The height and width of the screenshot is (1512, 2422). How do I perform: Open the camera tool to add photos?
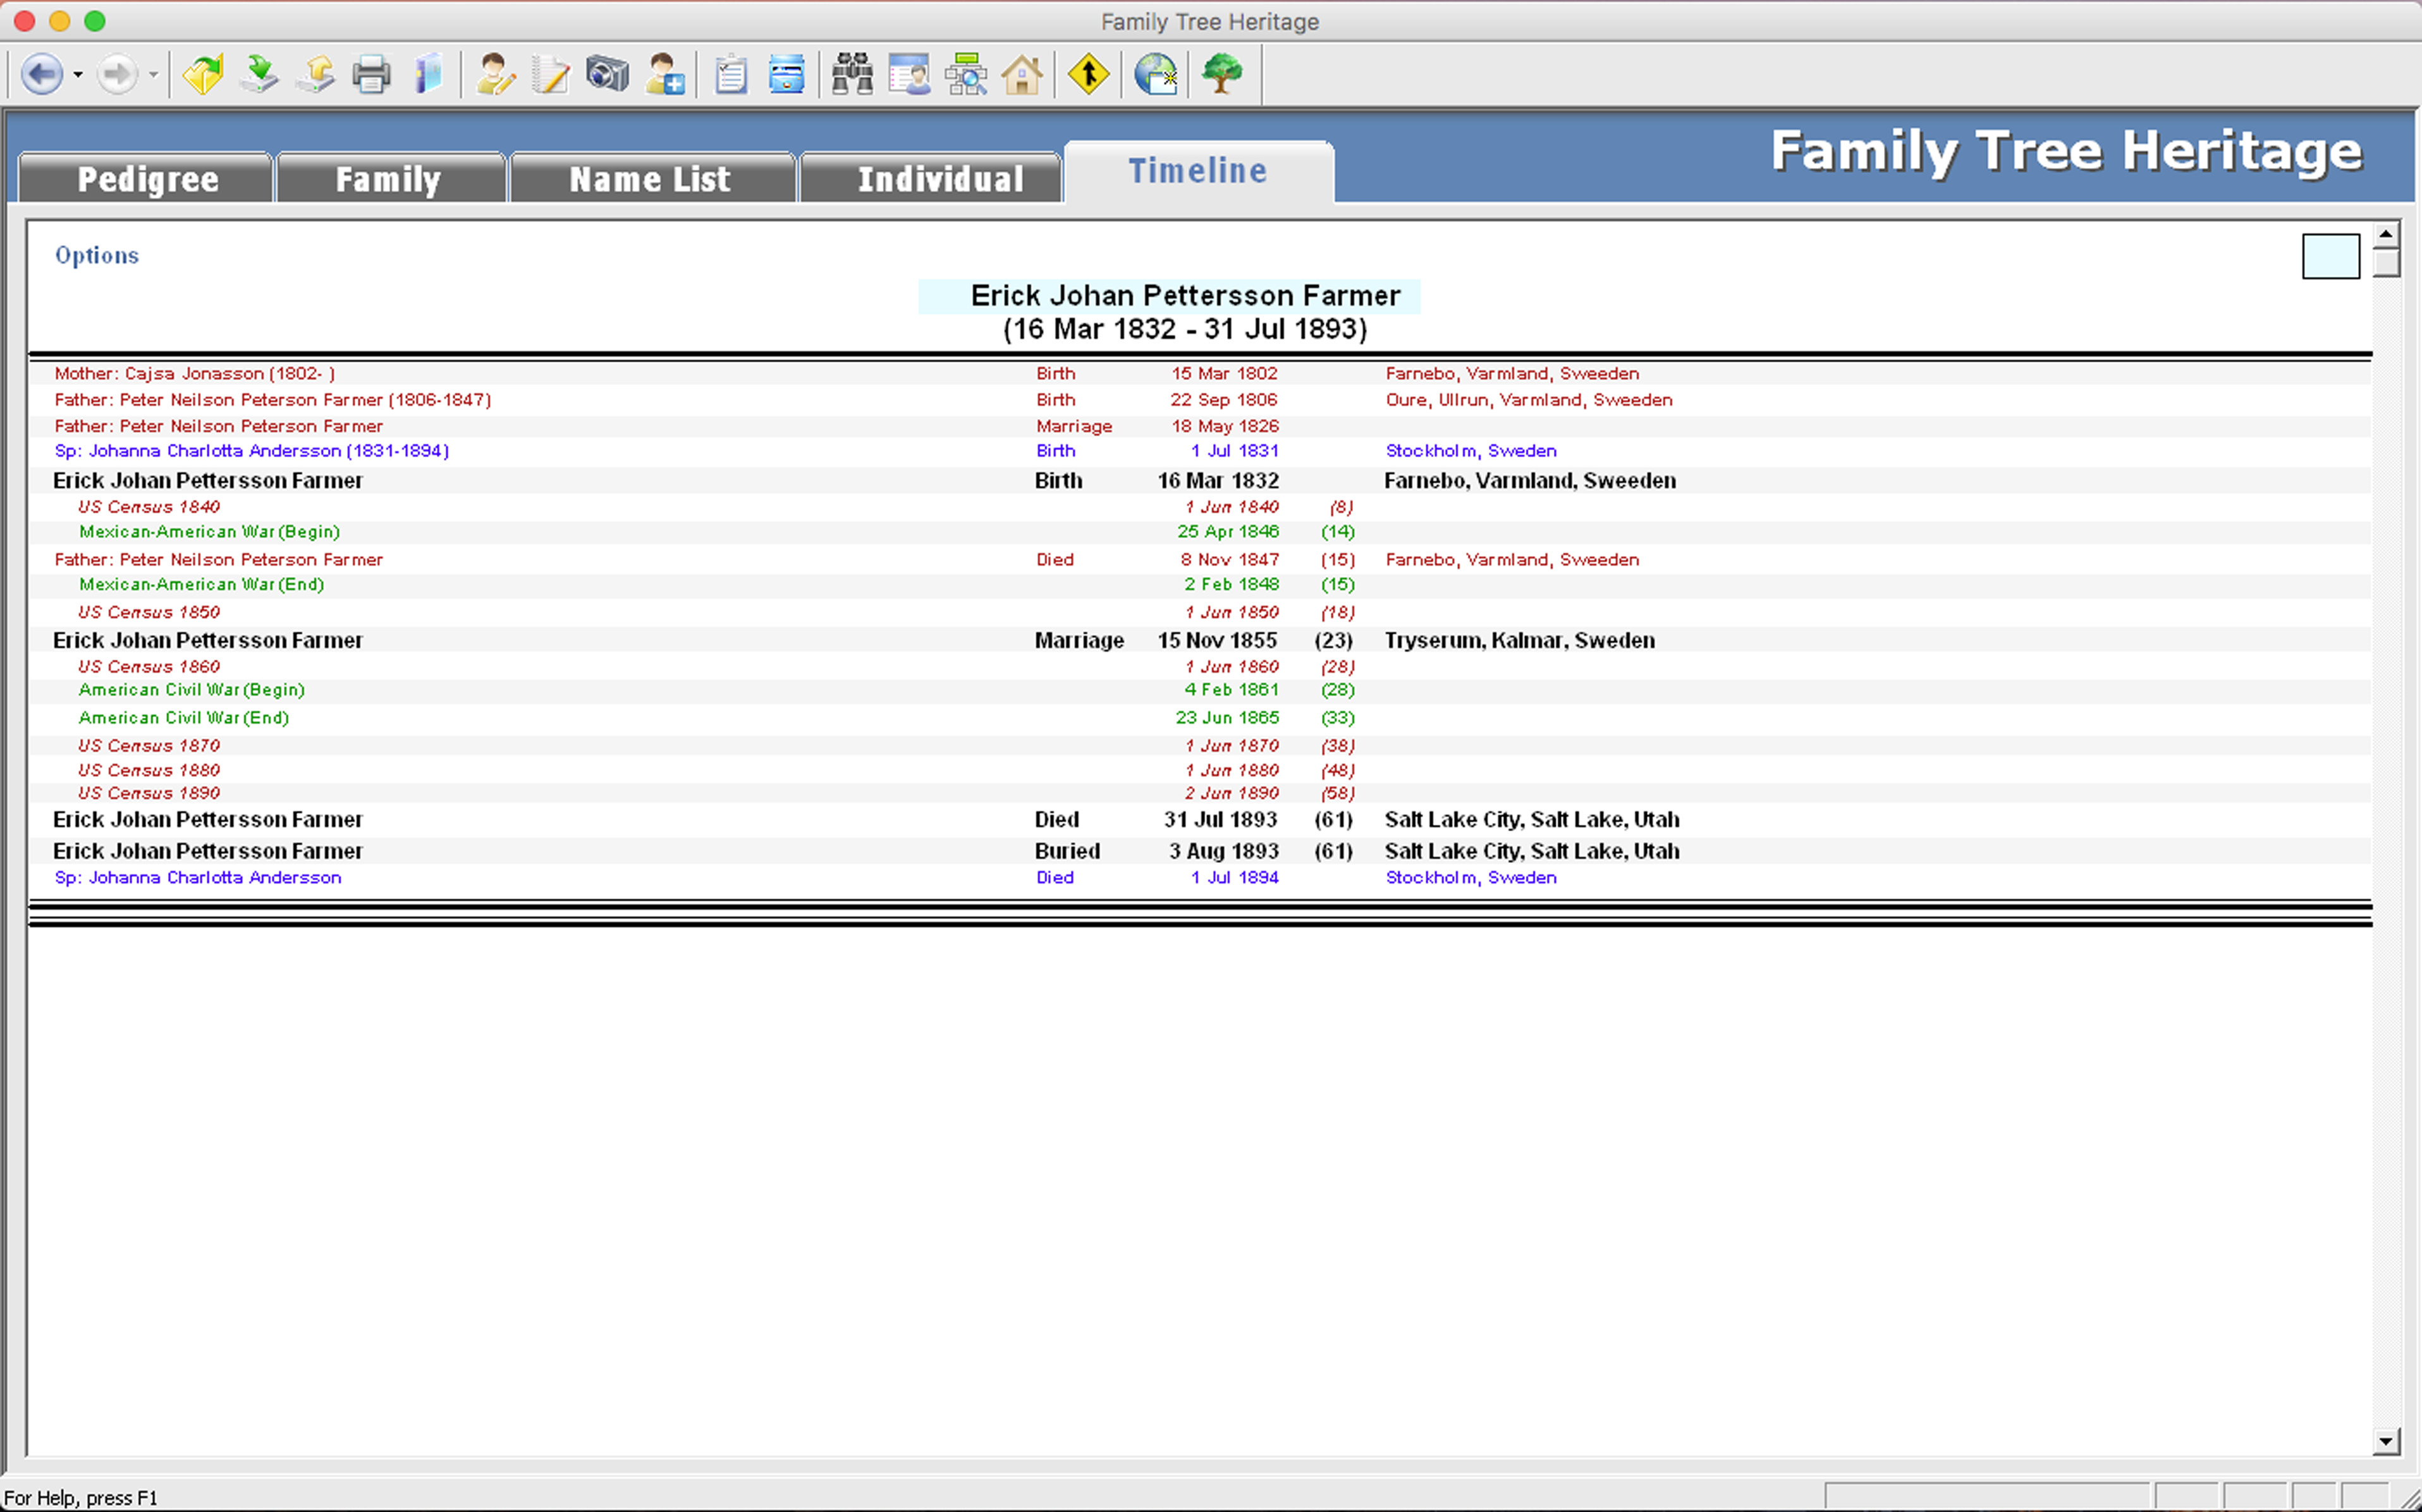click(x=607, y=74)
